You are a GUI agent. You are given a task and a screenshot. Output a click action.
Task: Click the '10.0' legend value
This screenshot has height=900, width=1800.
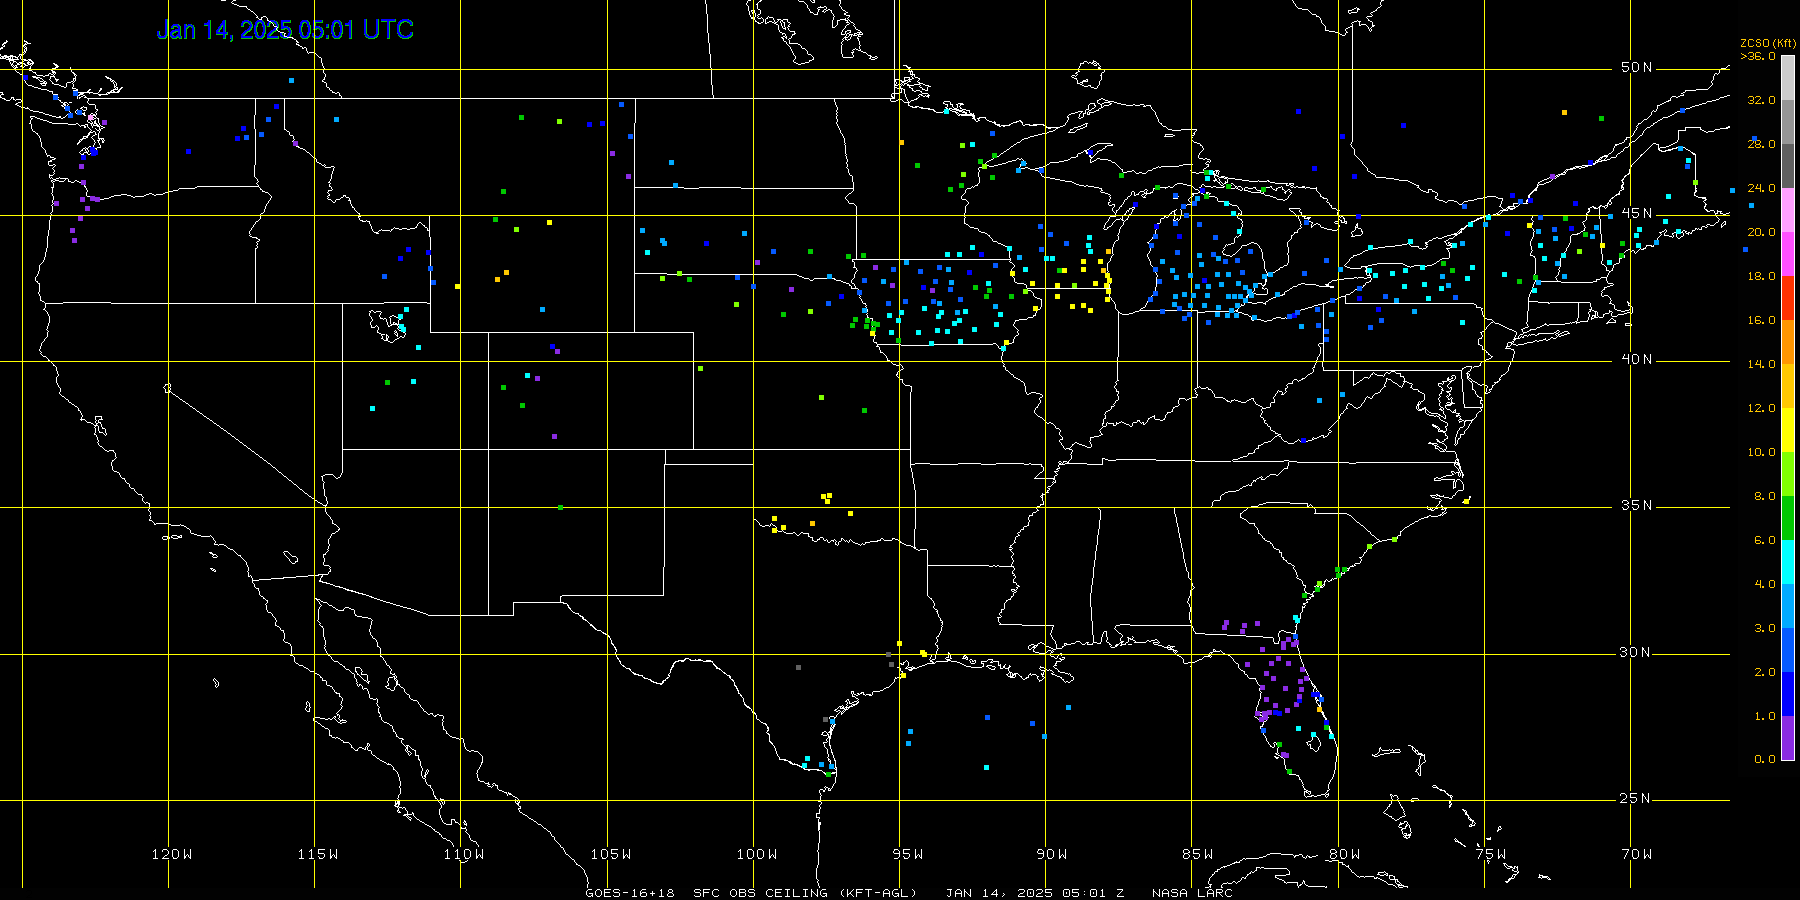[x=1761, y=452]
